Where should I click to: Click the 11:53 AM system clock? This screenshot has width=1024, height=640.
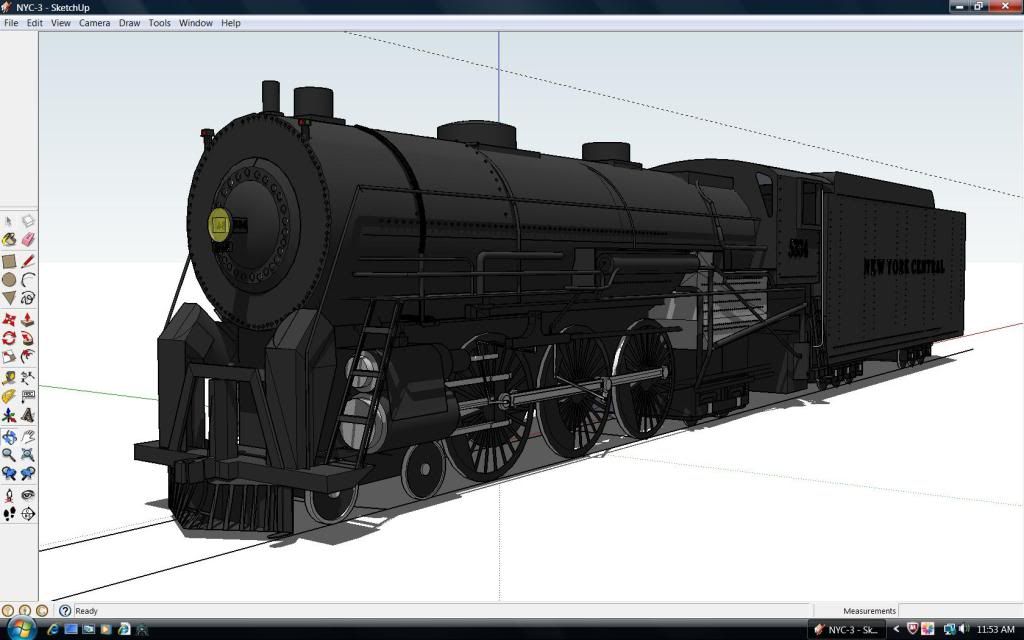click(x=995, y=630)
